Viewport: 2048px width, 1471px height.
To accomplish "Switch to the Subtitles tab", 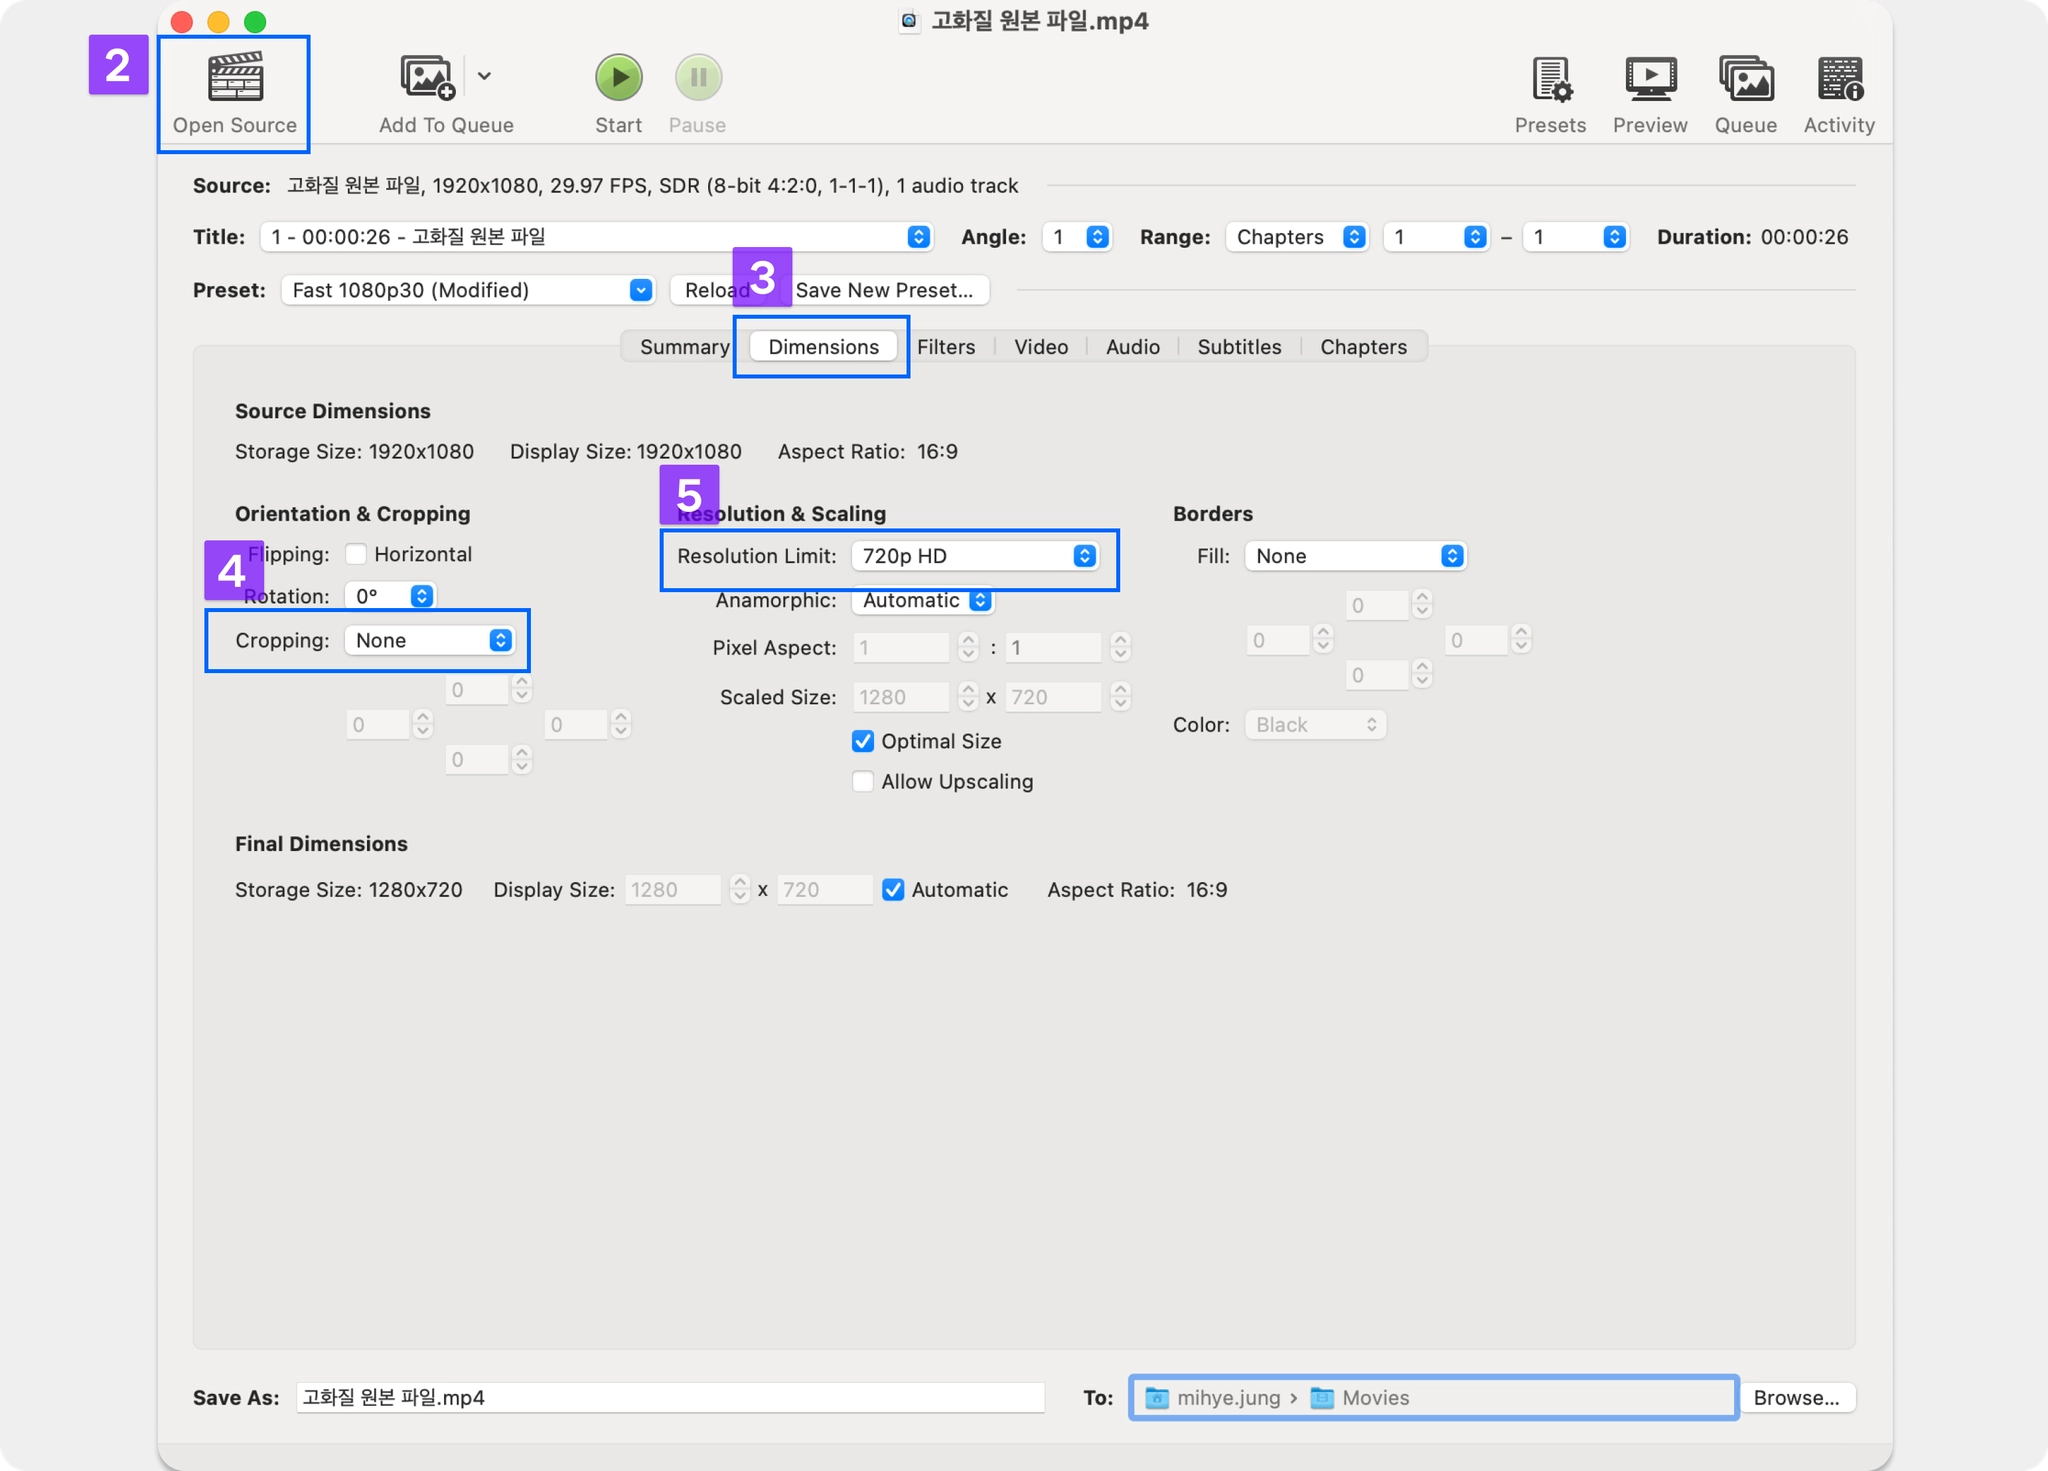I will (x=1239, y=347).
